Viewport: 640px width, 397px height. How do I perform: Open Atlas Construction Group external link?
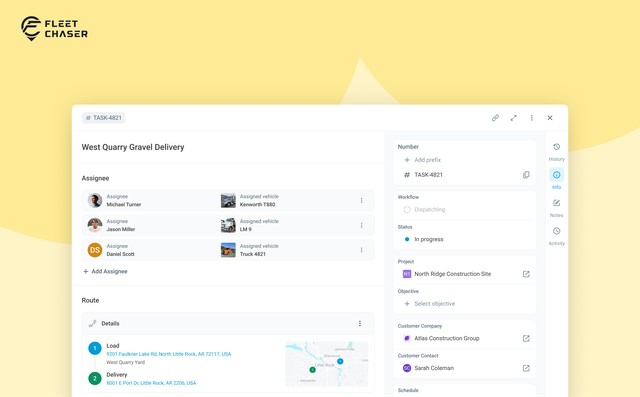[526, 338]
